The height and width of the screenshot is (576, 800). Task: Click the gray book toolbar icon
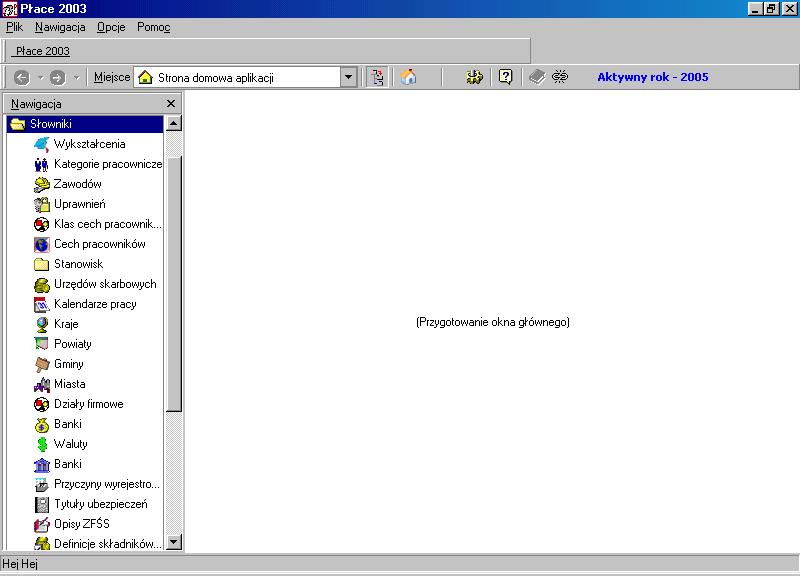click(537, 77)
